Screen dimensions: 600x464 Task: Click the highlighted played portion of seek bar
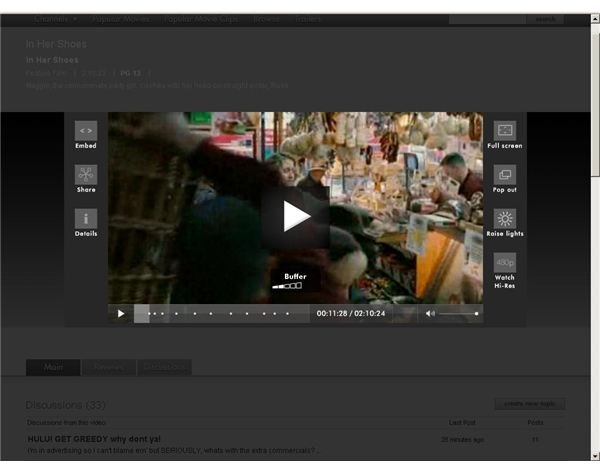[x=142, y=314]
